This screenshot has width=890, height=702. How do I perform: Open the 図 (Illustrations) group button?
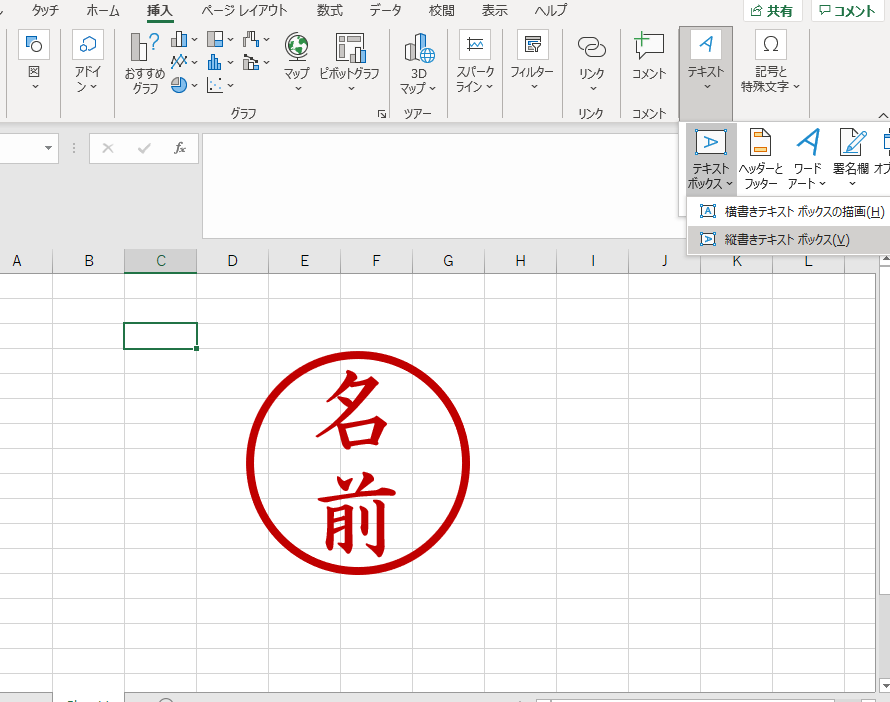[34, 61]
